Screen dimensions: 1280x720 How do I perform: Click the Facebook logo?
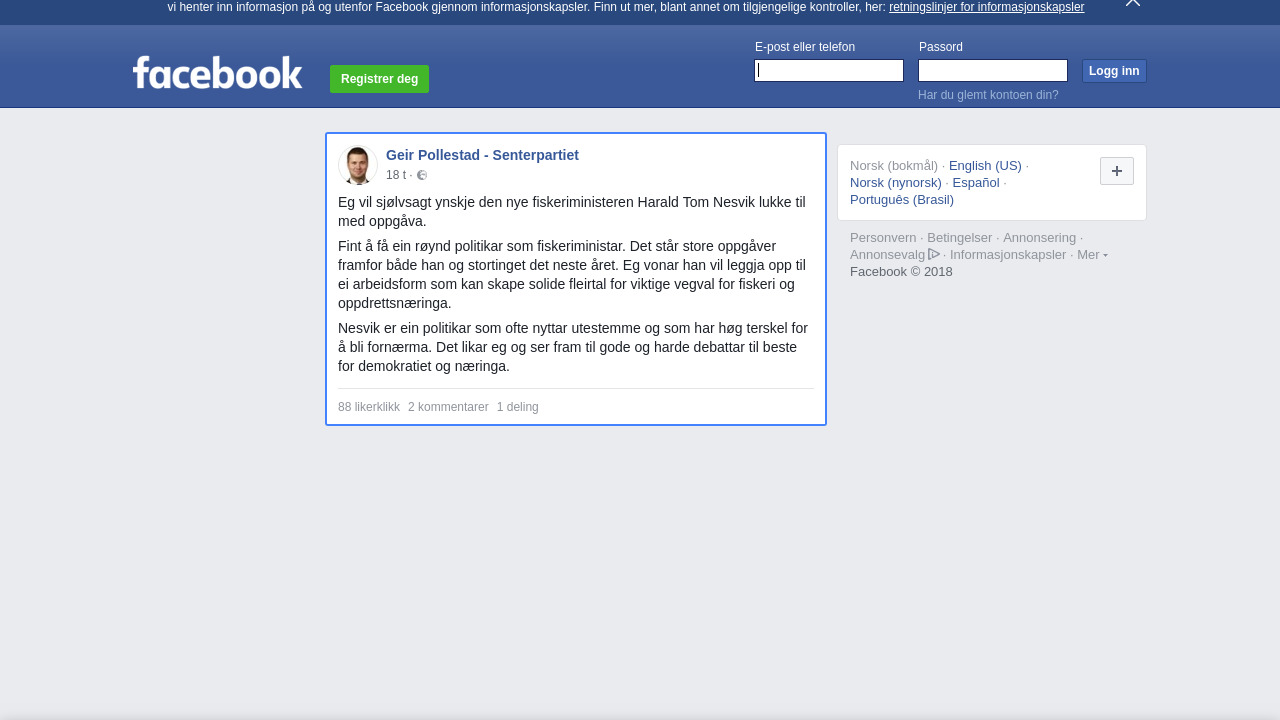pos(217,73)
